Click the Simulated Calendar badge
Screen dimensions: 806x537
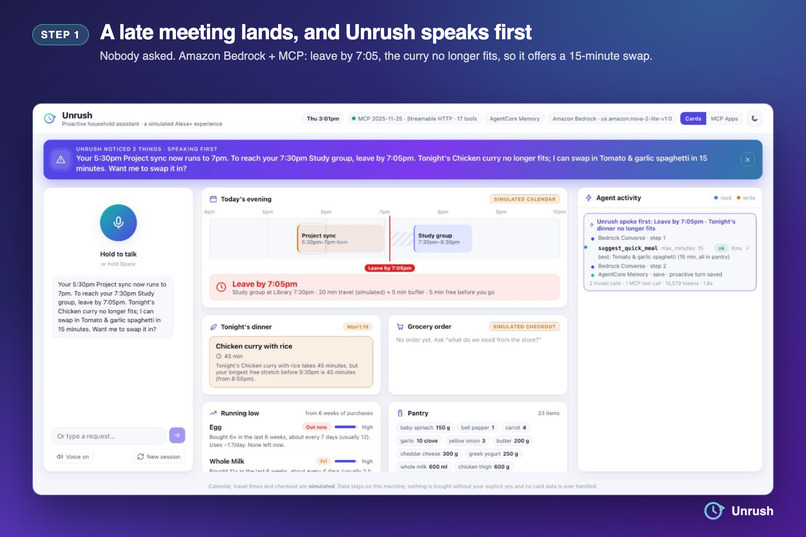pos(525,199)
